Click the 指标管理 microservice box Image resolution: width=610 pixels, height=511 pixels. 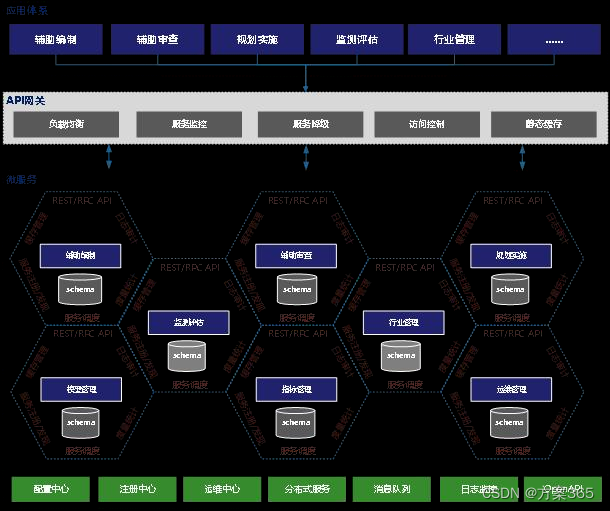pos(296,389)
